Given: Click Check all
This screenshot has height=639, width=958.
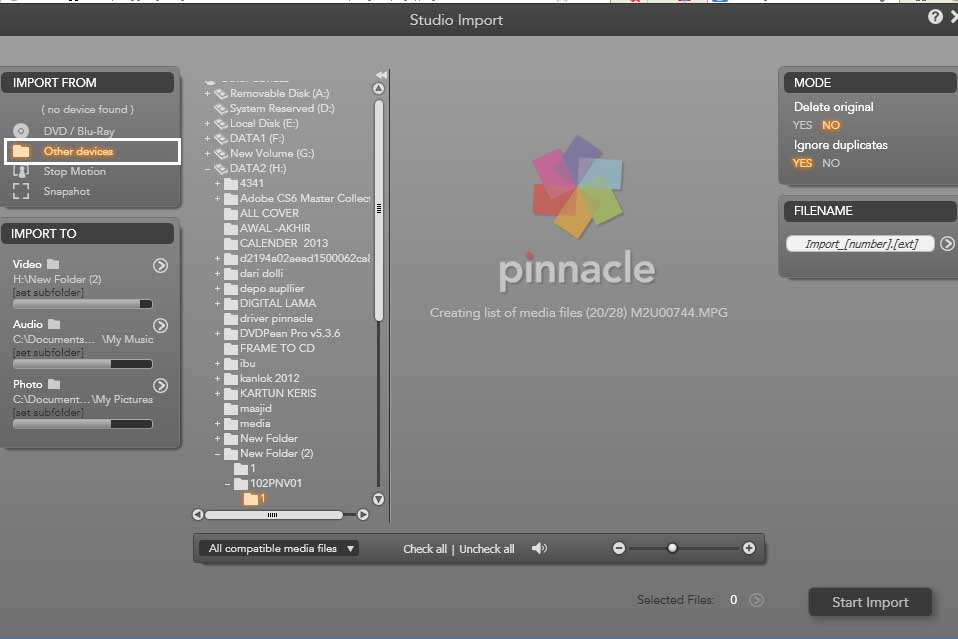Looking at the screenshot, I should coord(425,549).
